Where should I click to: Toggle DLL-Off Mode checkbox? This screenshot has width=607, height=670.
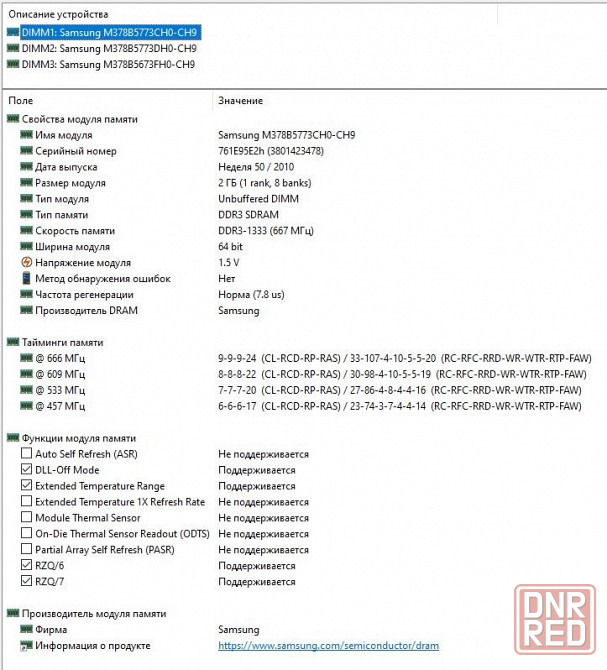[26, 469]
